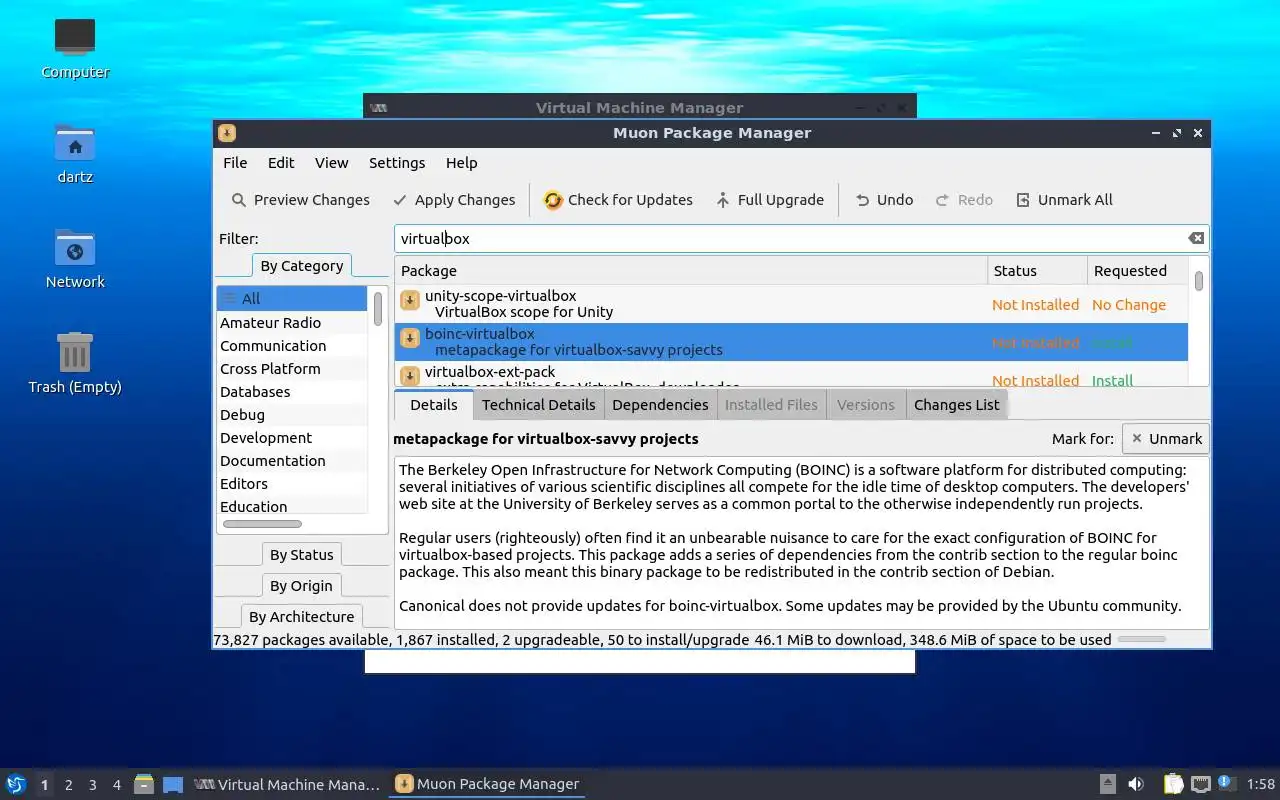Click the update notifier tray icon

coord(1227,784)
